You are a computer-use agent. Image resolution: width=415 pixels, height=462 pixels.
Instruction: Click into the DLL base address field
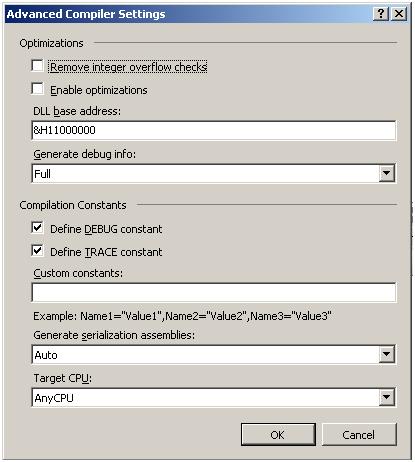point(214,130)
